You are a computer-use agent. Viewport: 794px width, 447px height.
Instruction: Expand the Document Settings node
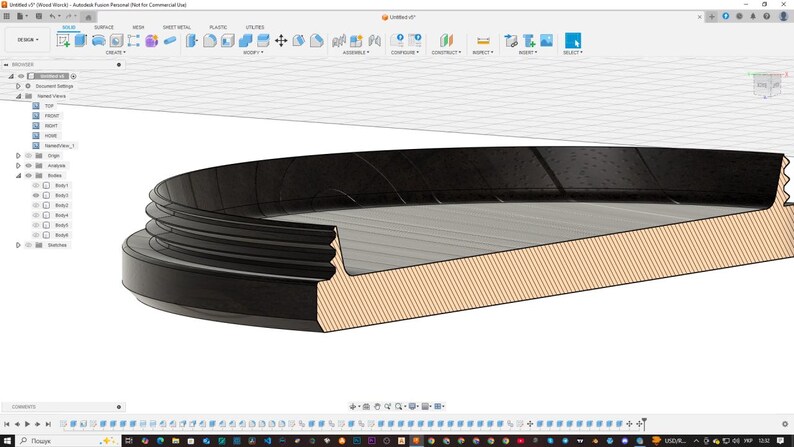click(18, 86)
